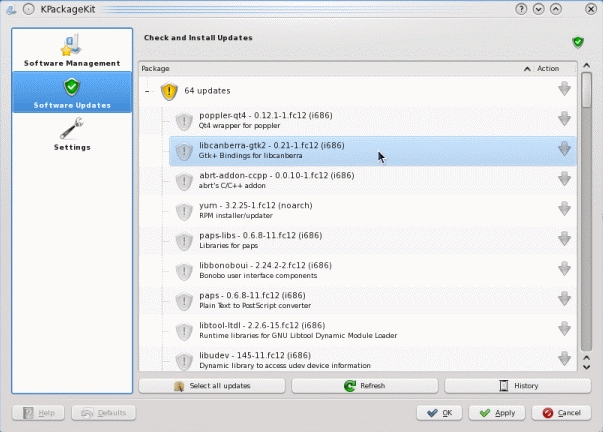
Task: Click the package list scrollbar thumb
Action: click(586, 91)
